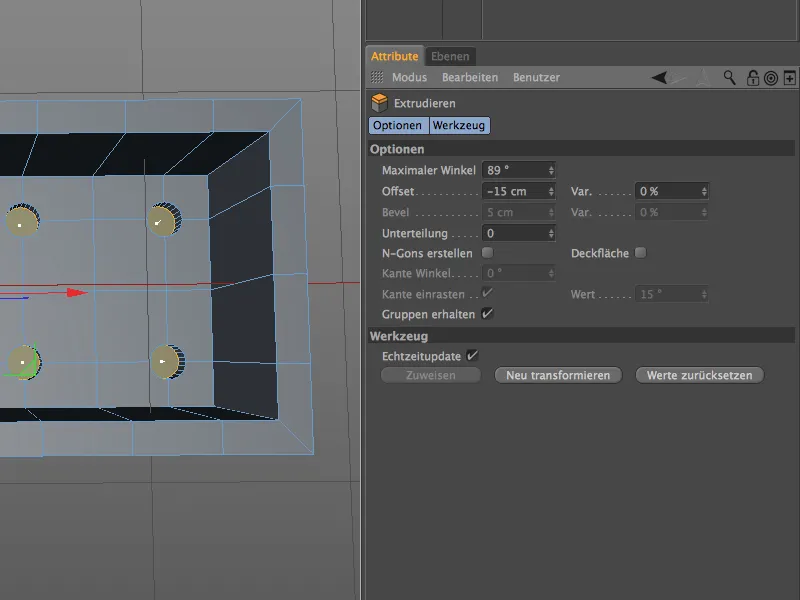Select the Werkzeug tab

pyautogui.click(x=459, y=126)
